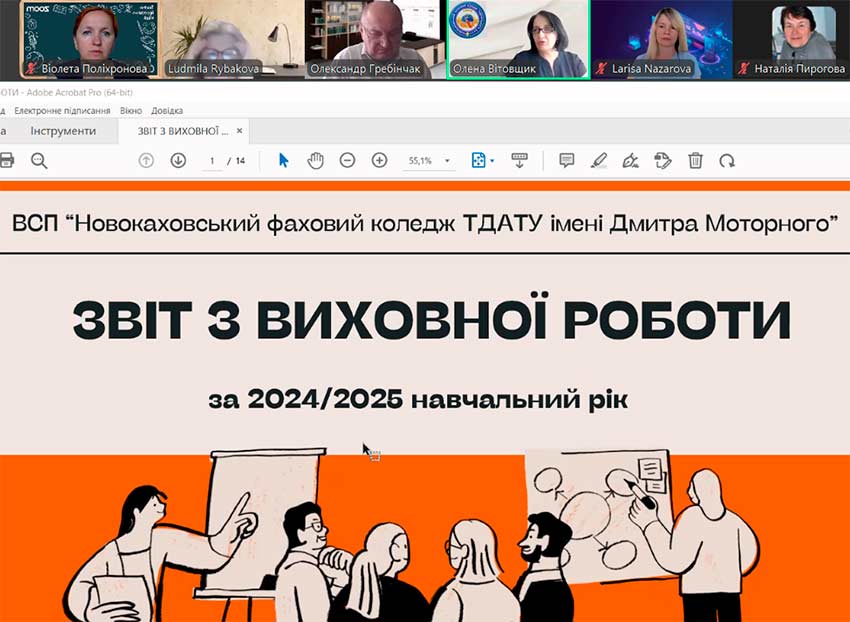Image resolution: width=850 pixels, height=622 pixels.
Task: Click the scrolling mode toolbar icon
Action: click(519, 160)
